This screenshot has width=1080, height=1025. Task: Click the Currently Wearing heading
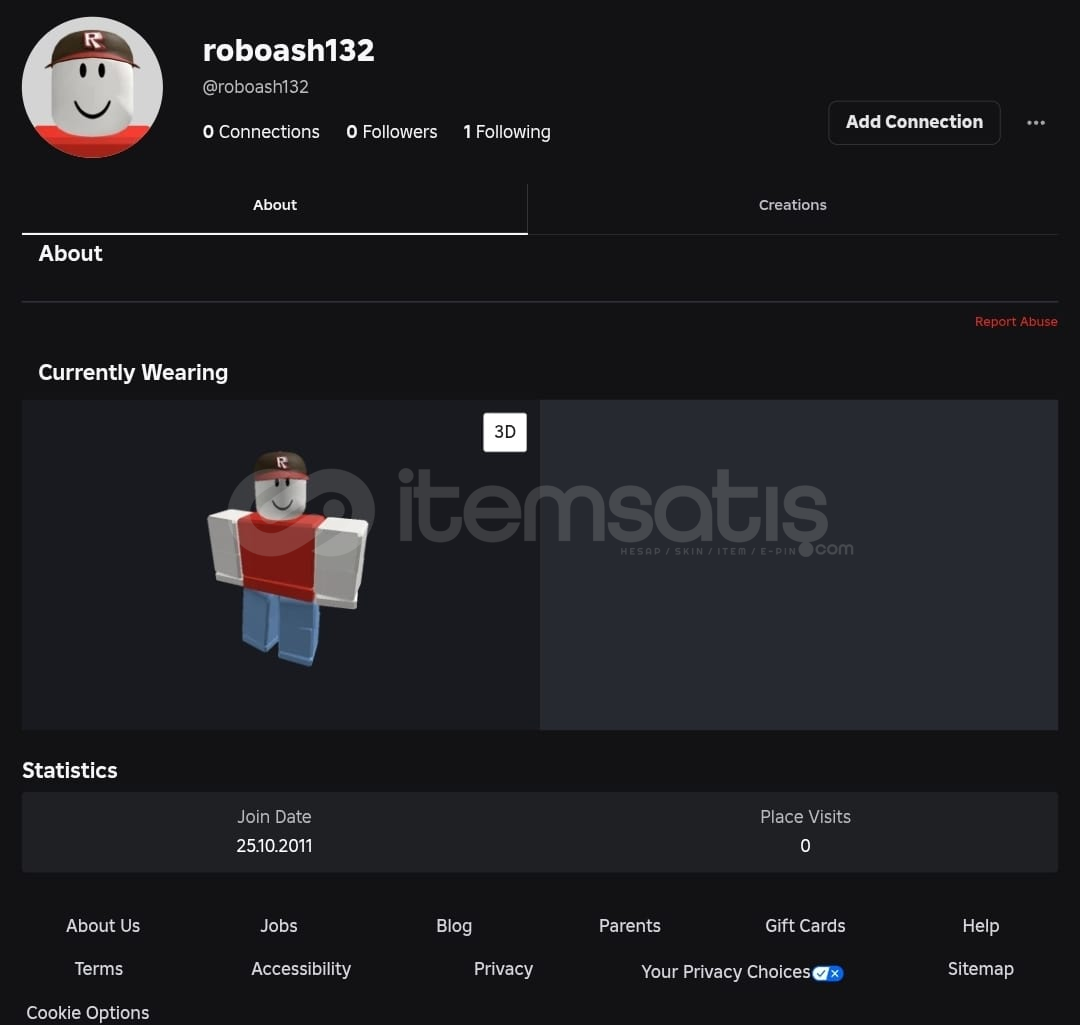coord(133,373)
